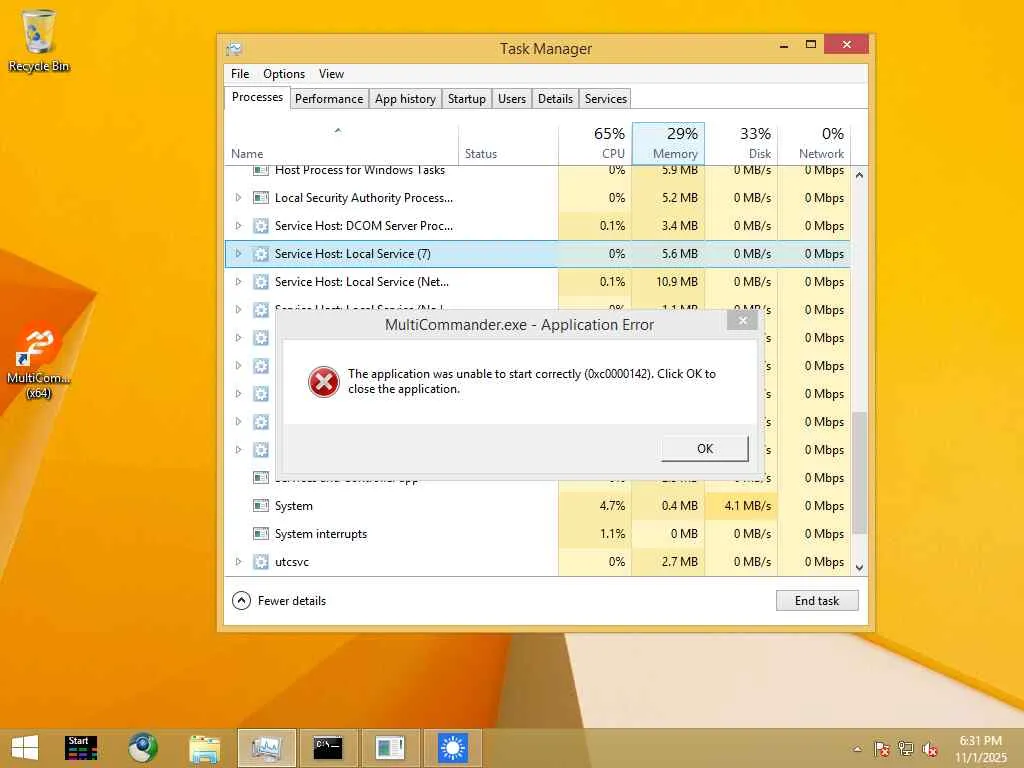Switch to the Startup tab
The height and width of the screenshot is (768, 1024).
pos(467,99)
